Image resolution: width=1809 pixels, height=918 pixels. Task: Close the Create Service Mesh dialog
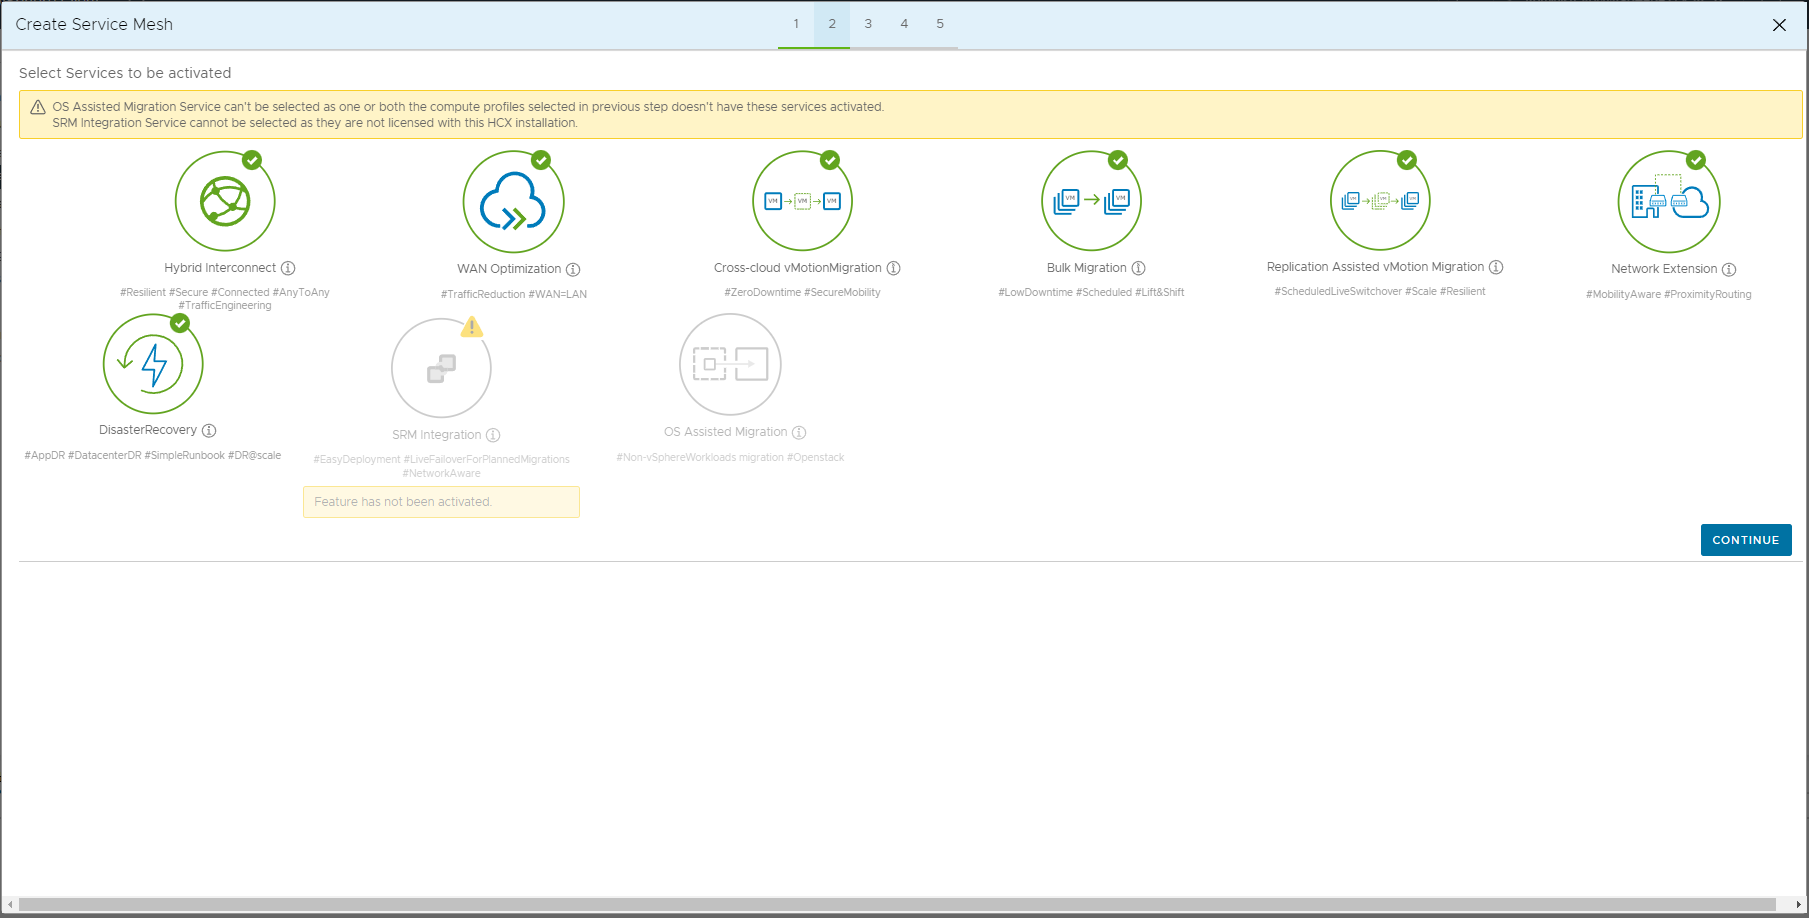pos(1779,25)
